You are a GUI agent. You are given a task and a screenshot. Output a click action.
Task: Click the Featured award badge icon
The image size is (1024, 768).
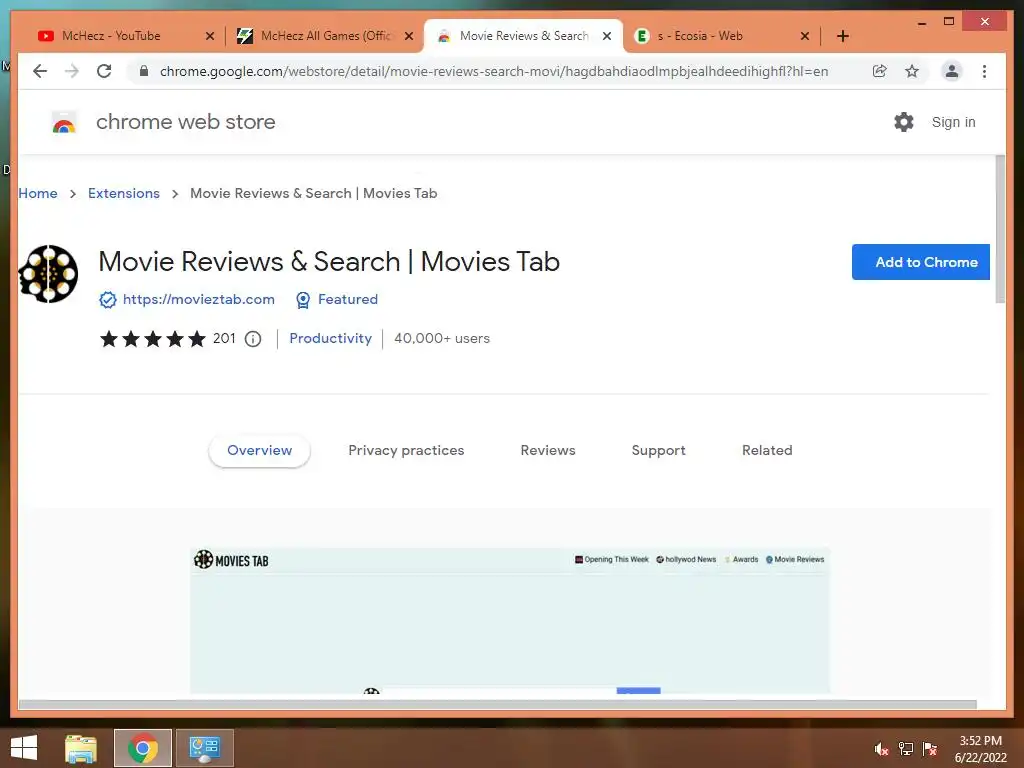(x=303, y=300)
